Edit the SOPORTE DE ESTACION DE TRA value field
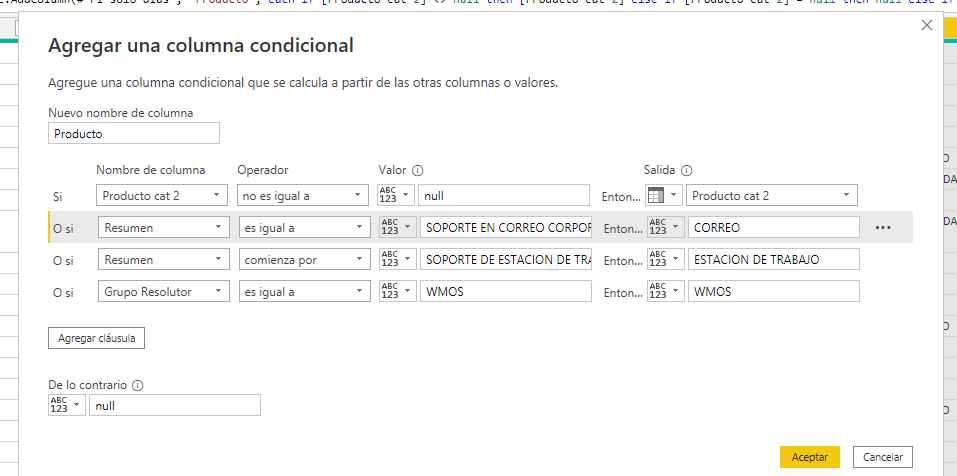The image size is (957, 476). (x=505, y=259)
